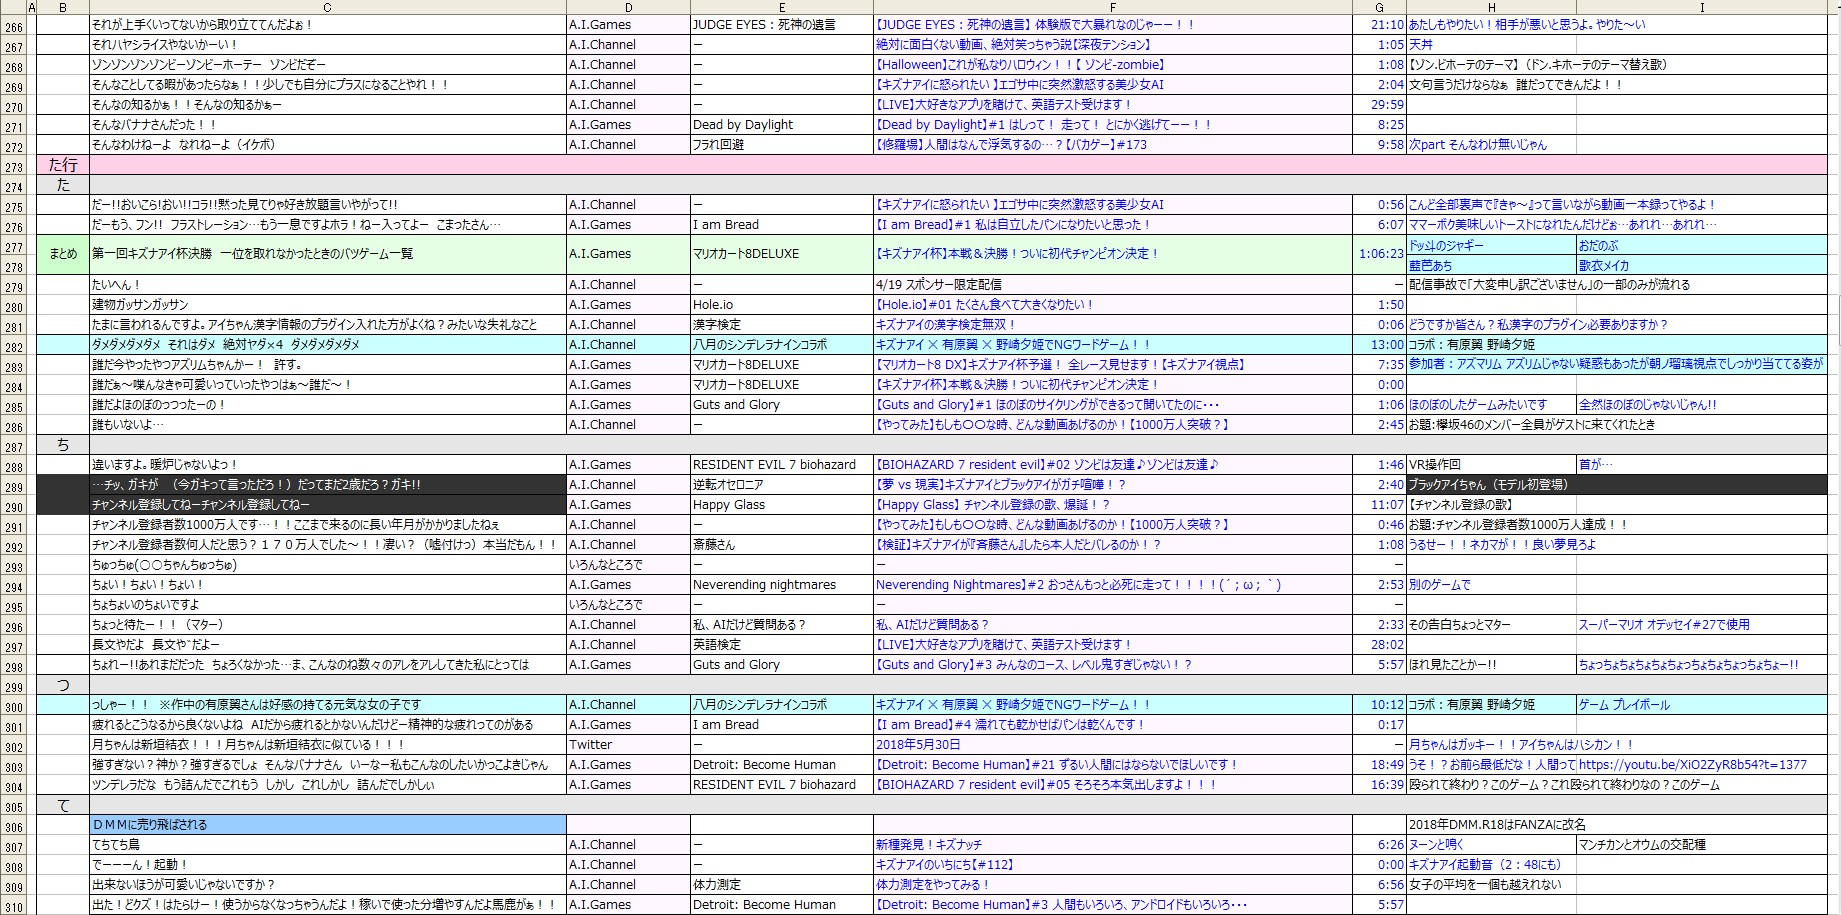
Task: Select the フラれ回避 cell
Action: pos(781,144)
